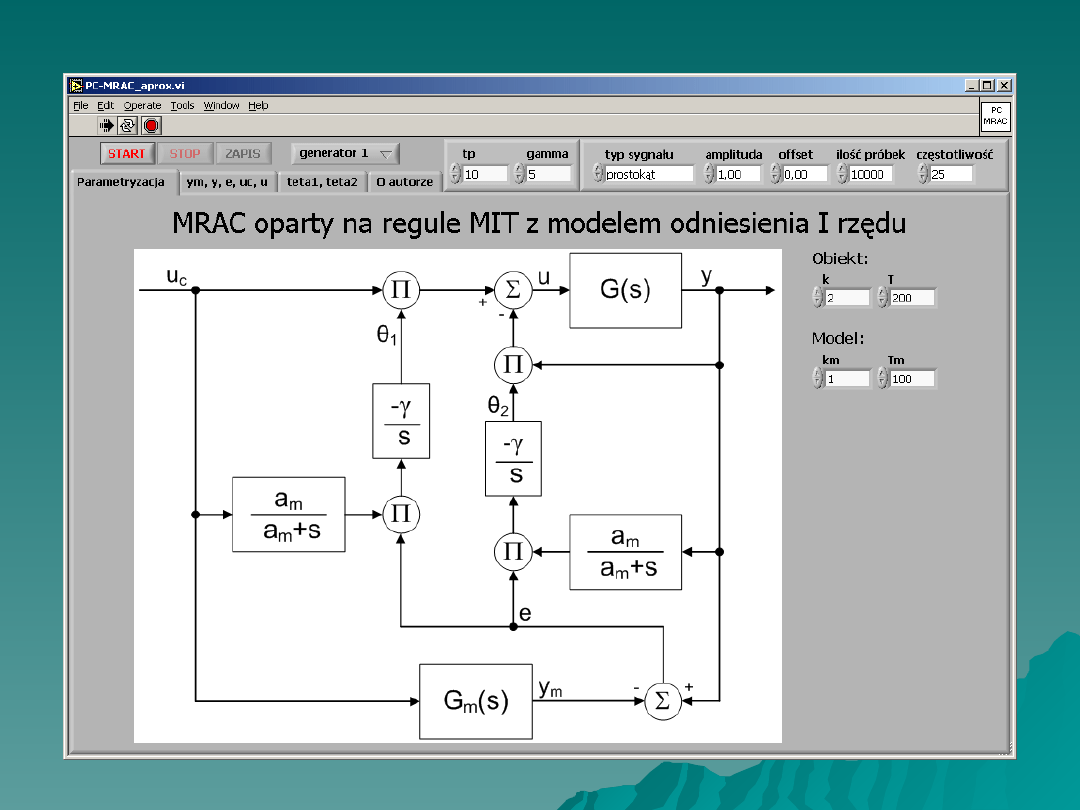The image size is (1080, 810).
Task: Click the amplituda stepper arrows
Action: (x=709, y=174)
